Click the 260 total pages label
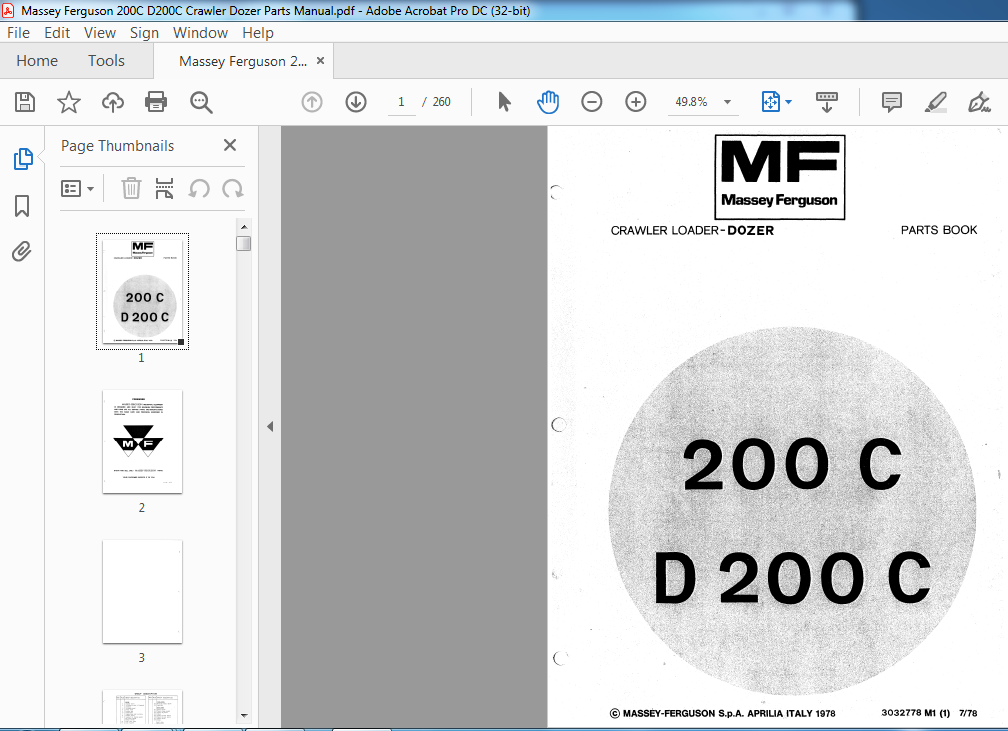This screenshot has width=1008, height=731. [x=441, y=102]
